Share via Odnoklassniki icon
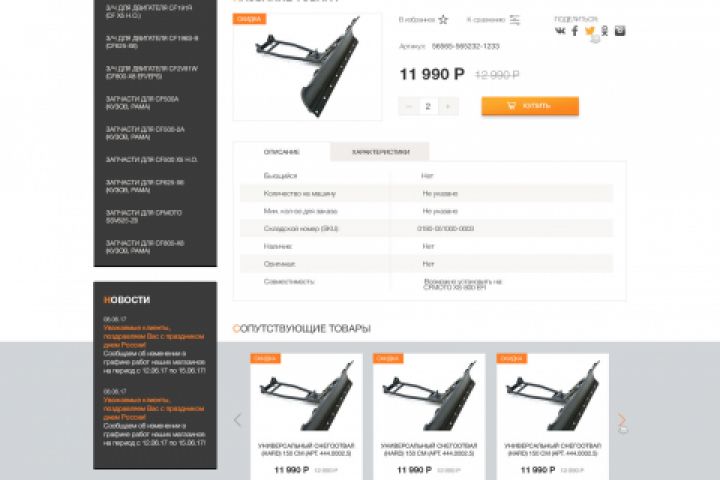720x480 pixels. [x=605, y=31]
